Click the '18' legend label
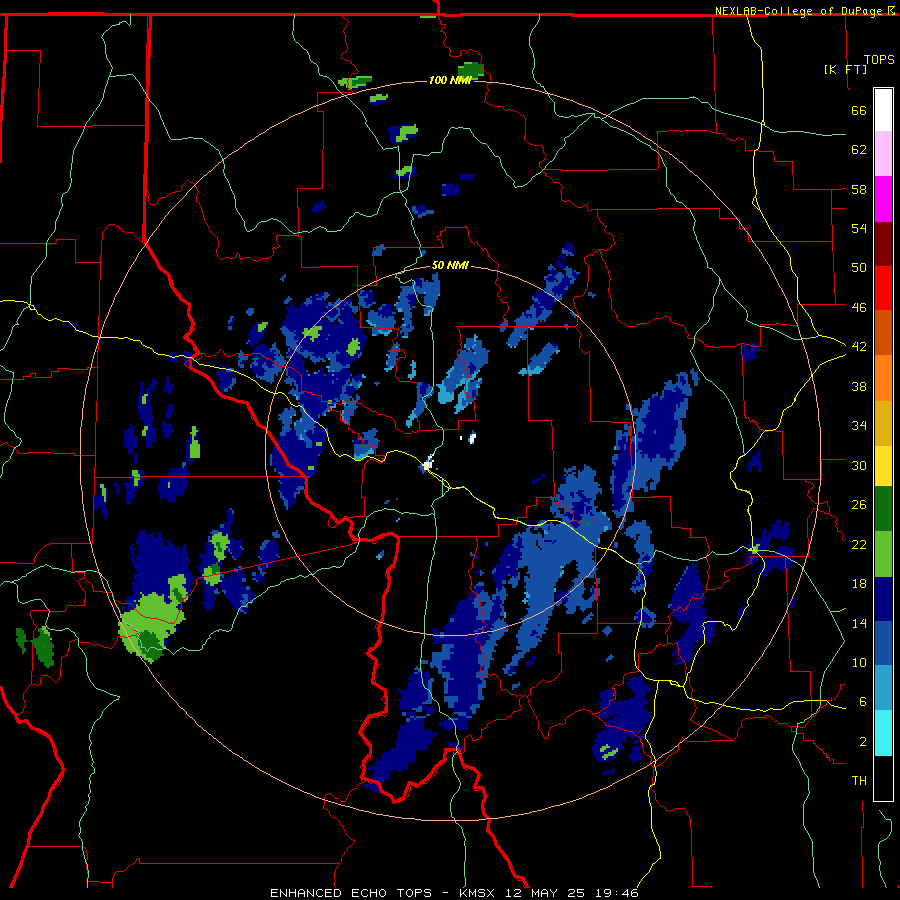 pos(859,584)
